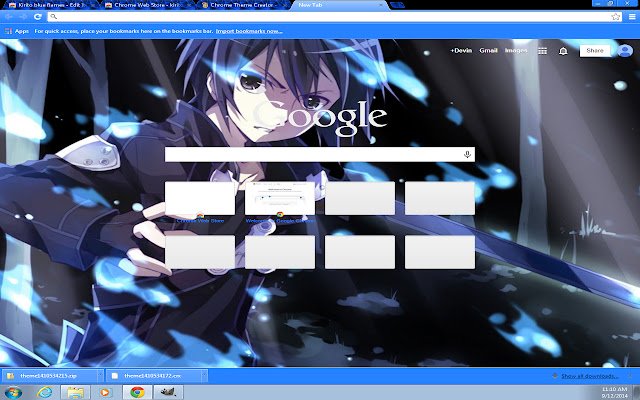
Task: Open Google notifications bell icon
Action: [563, 51]
